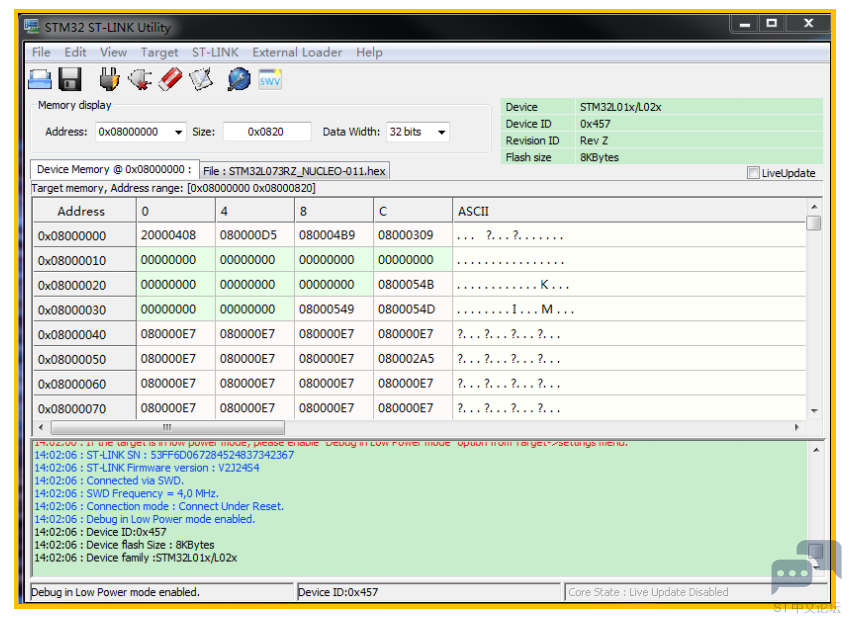Open the Help menu
The image size is (850, 623).
[369, 53]
